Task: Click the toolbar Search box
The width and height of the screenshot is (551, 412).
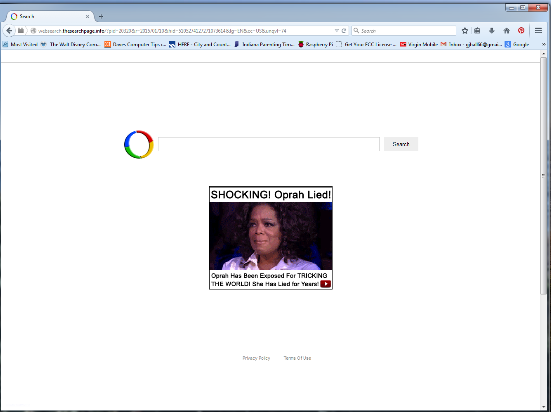Action: (404, 31)
